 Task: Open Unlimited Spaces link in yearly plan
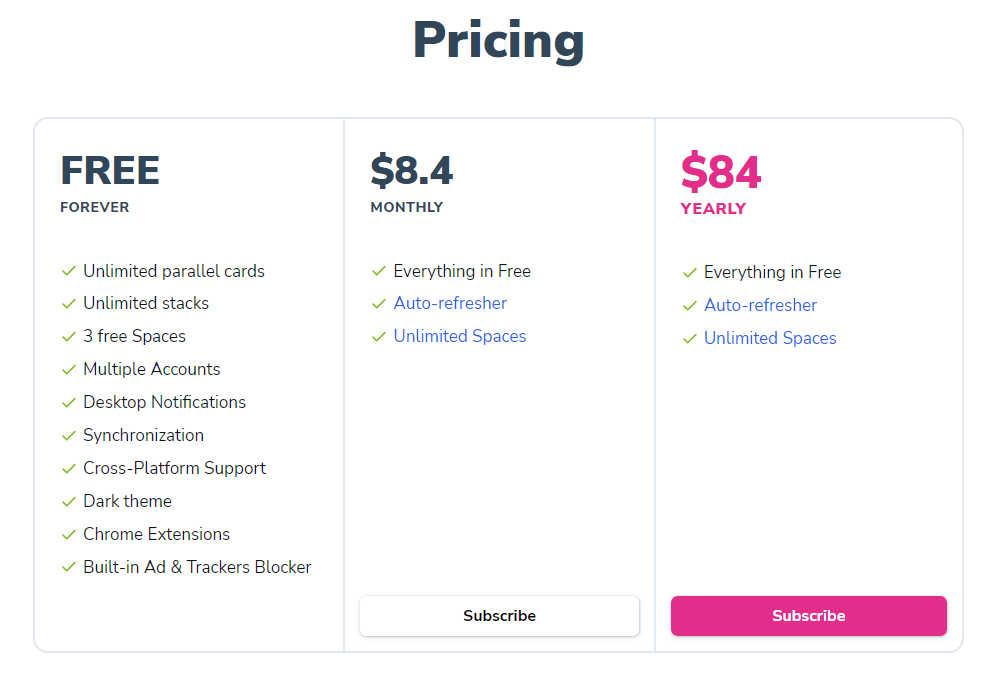click(x=770, y=338)
